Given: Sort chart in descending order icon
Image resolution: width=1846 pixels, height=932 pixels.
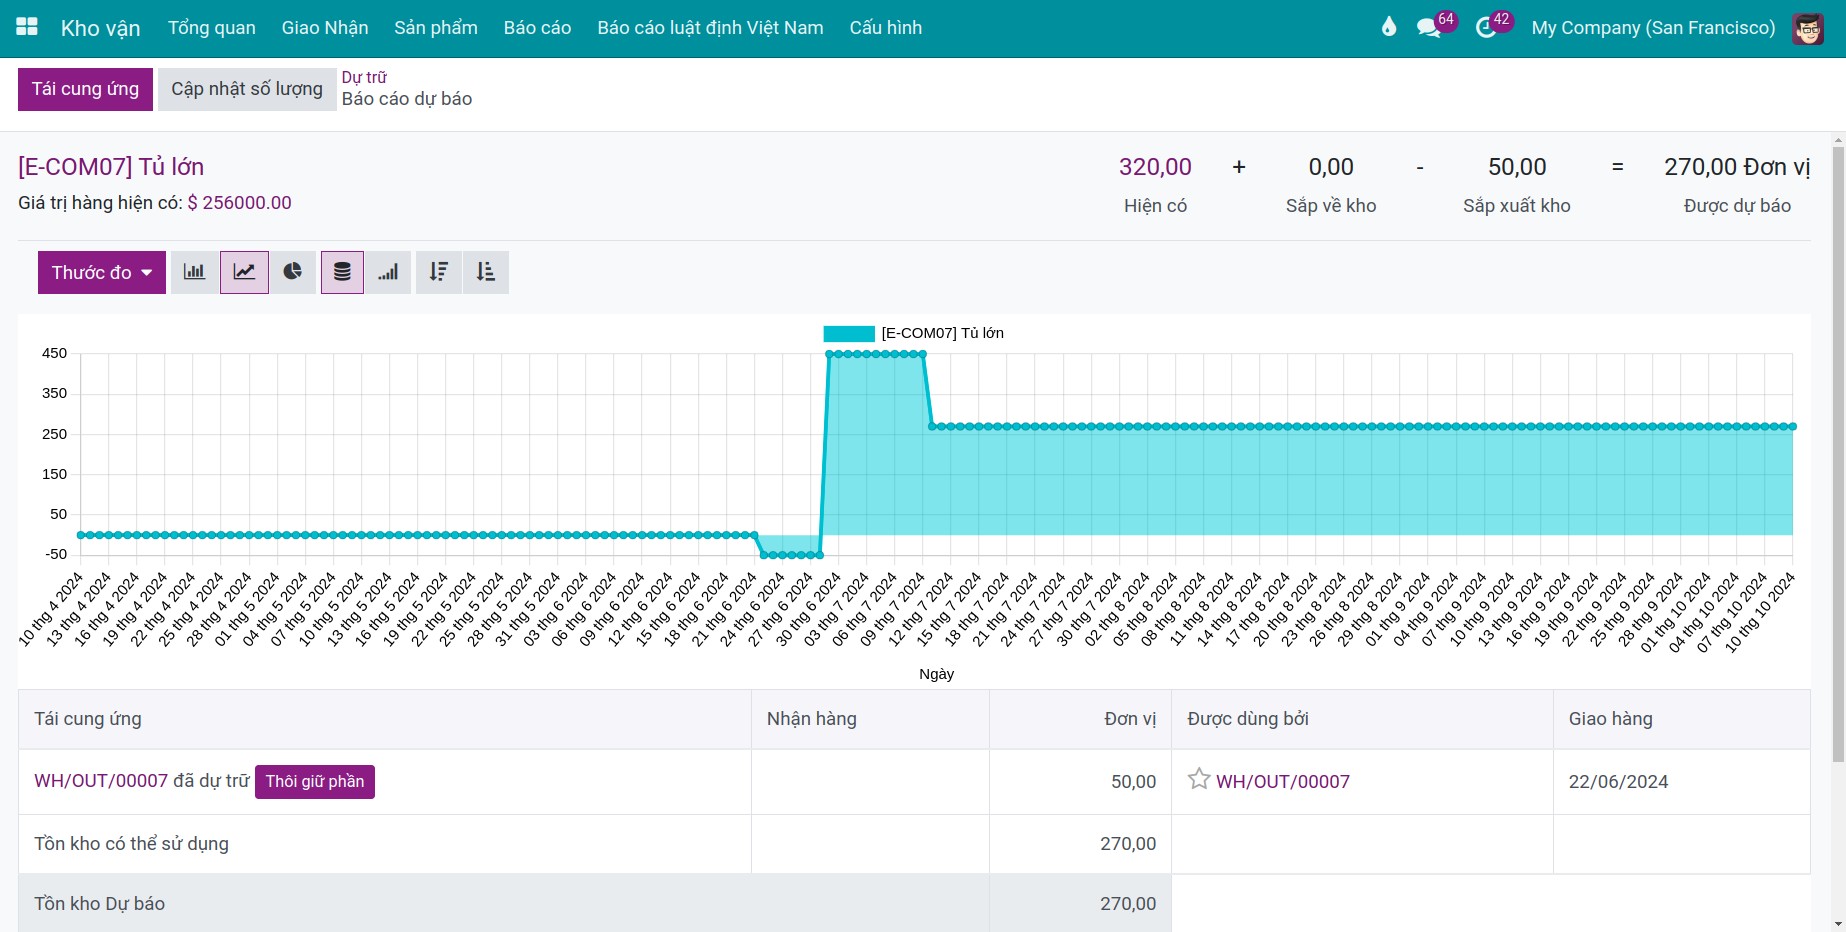Looking at the screenshot, I should point(438,272).
